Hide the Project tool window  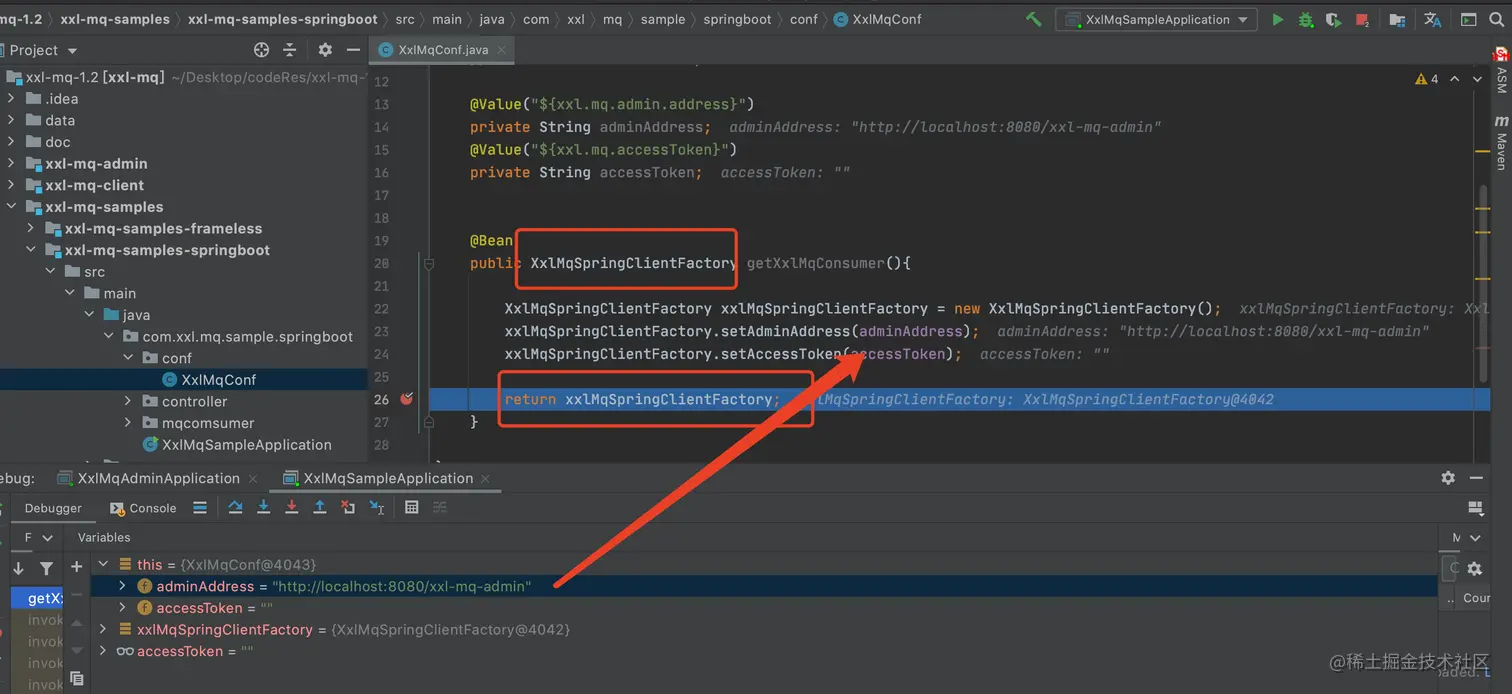tap(353, 50)
